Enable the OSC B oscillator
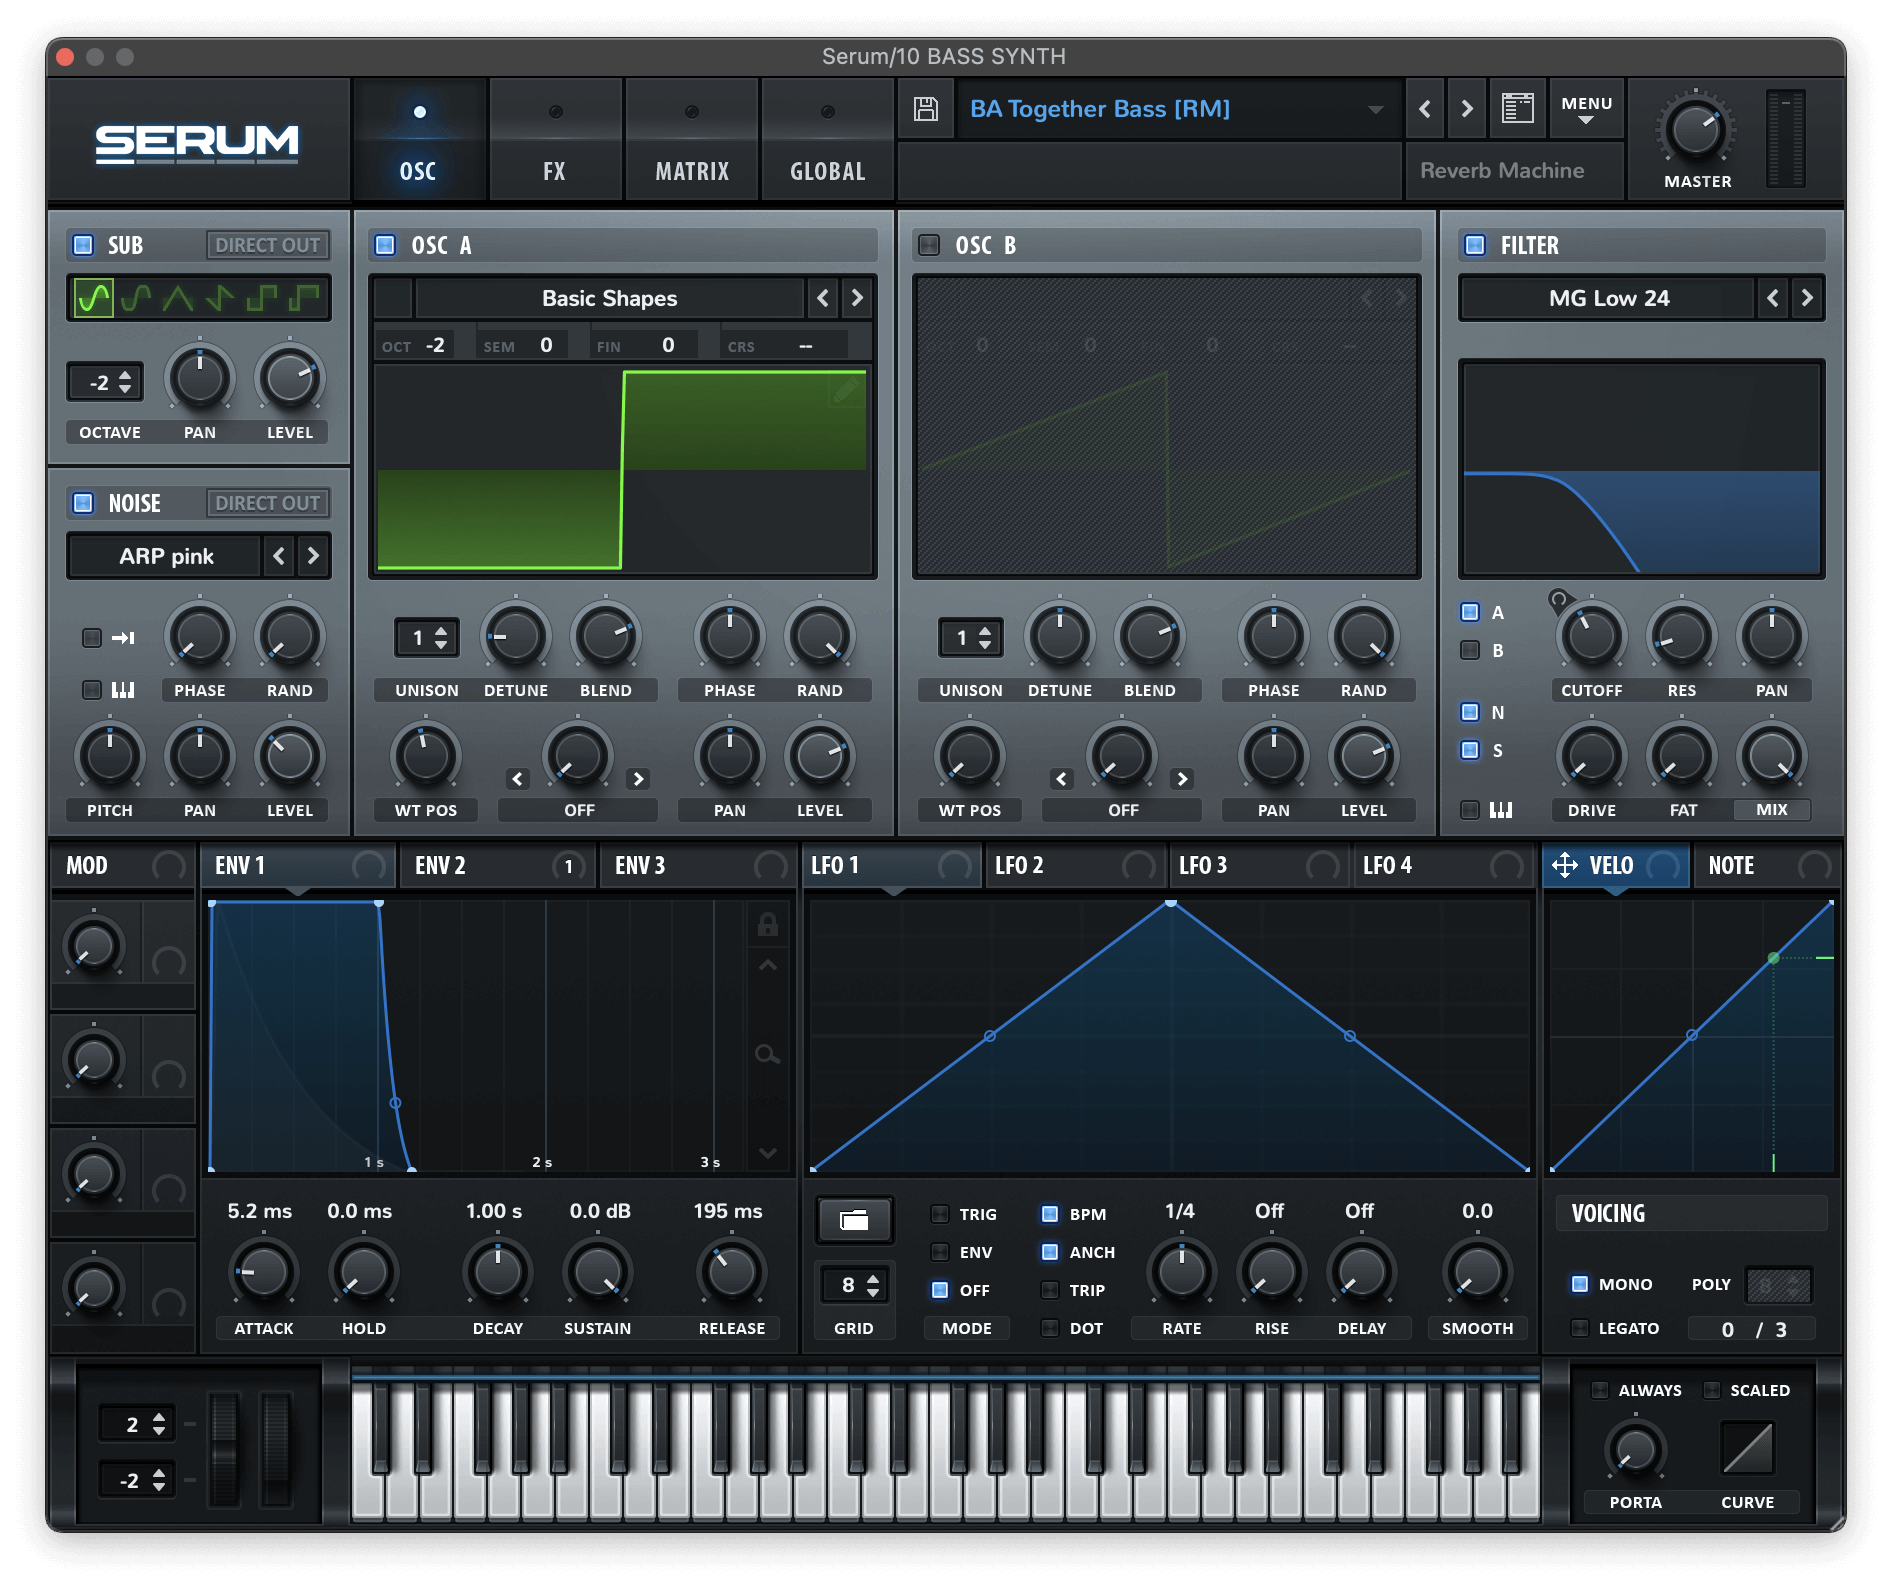This screenshot has height=1586, width=1892. pyautogui.click(x=929, y=245)
